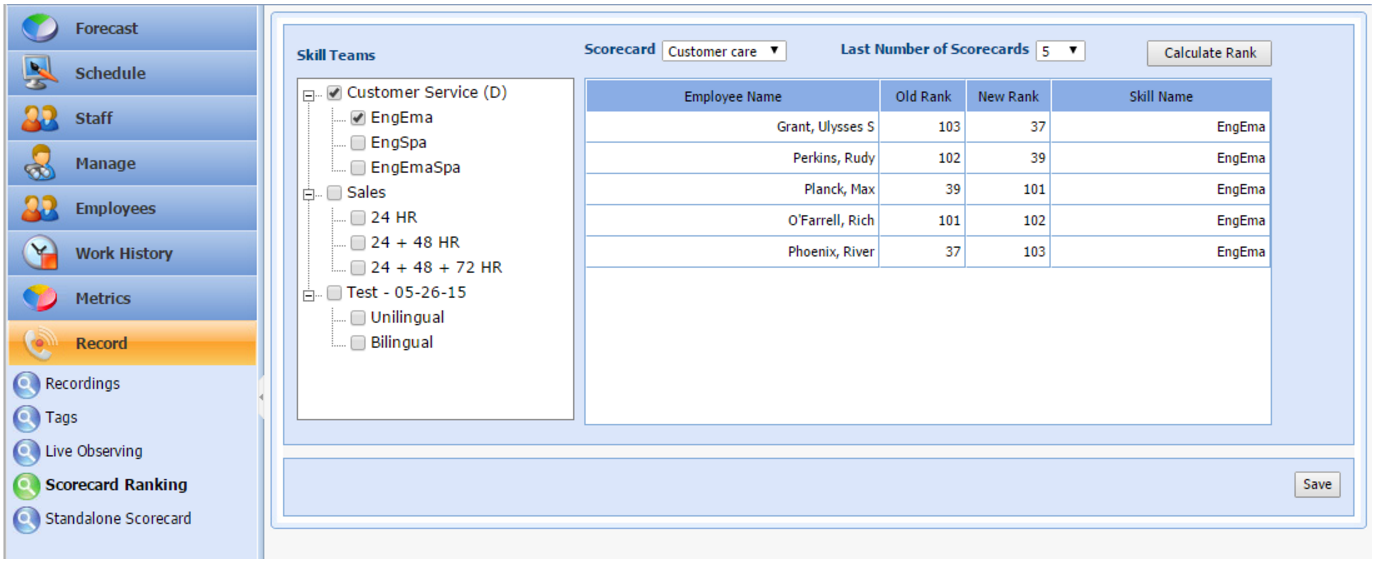
Task: Enable the Bilingual checkbox
Action: pyautogui.click(x=358, y=343)
